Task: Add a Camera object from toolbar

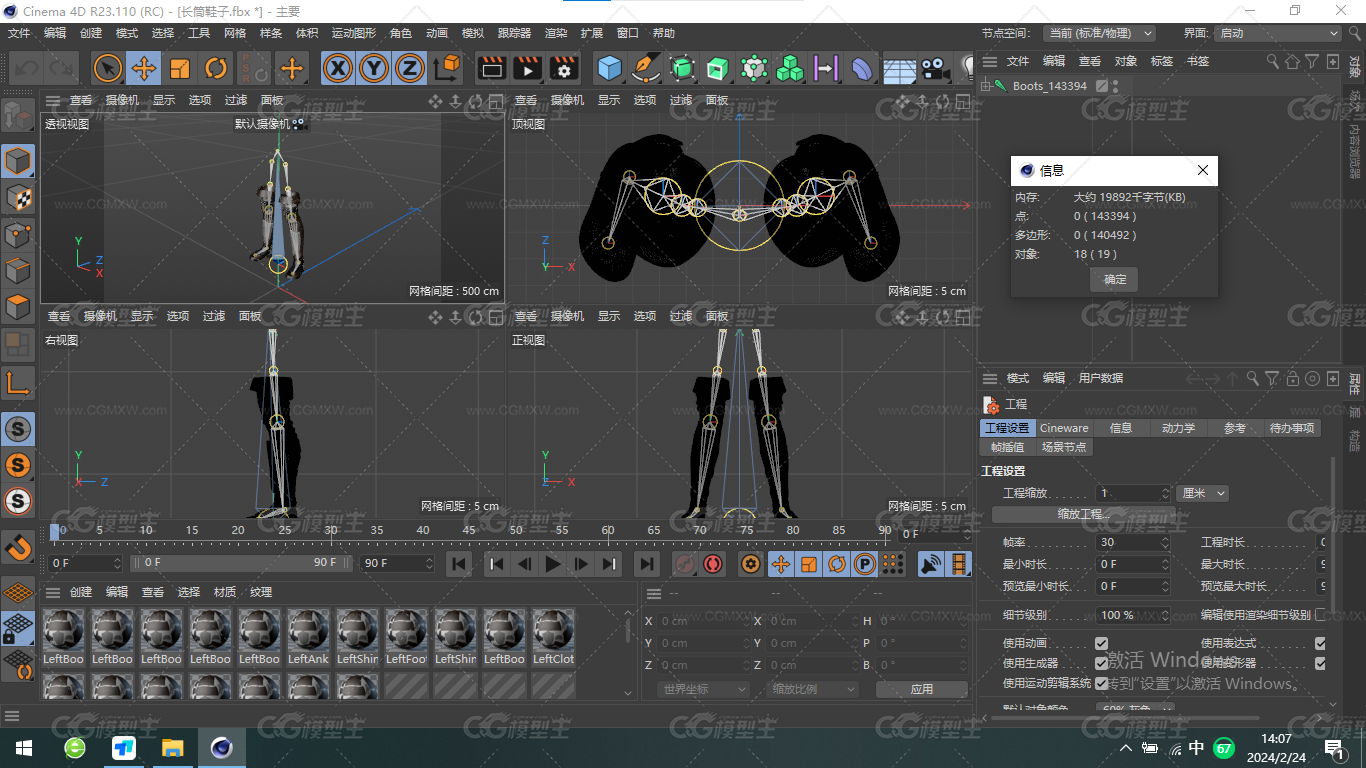Action: coord(935,68)
